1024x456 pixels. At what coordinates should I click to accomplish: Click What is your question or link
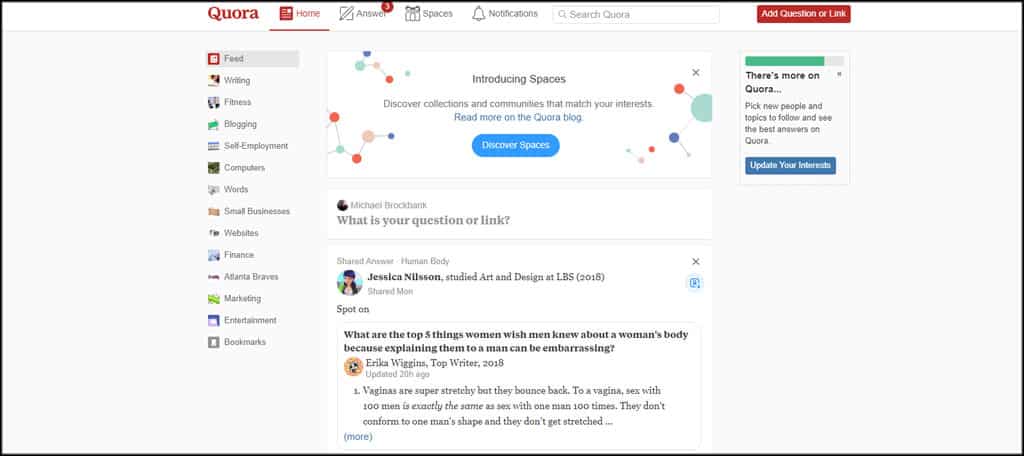click(x=423, y=220)
